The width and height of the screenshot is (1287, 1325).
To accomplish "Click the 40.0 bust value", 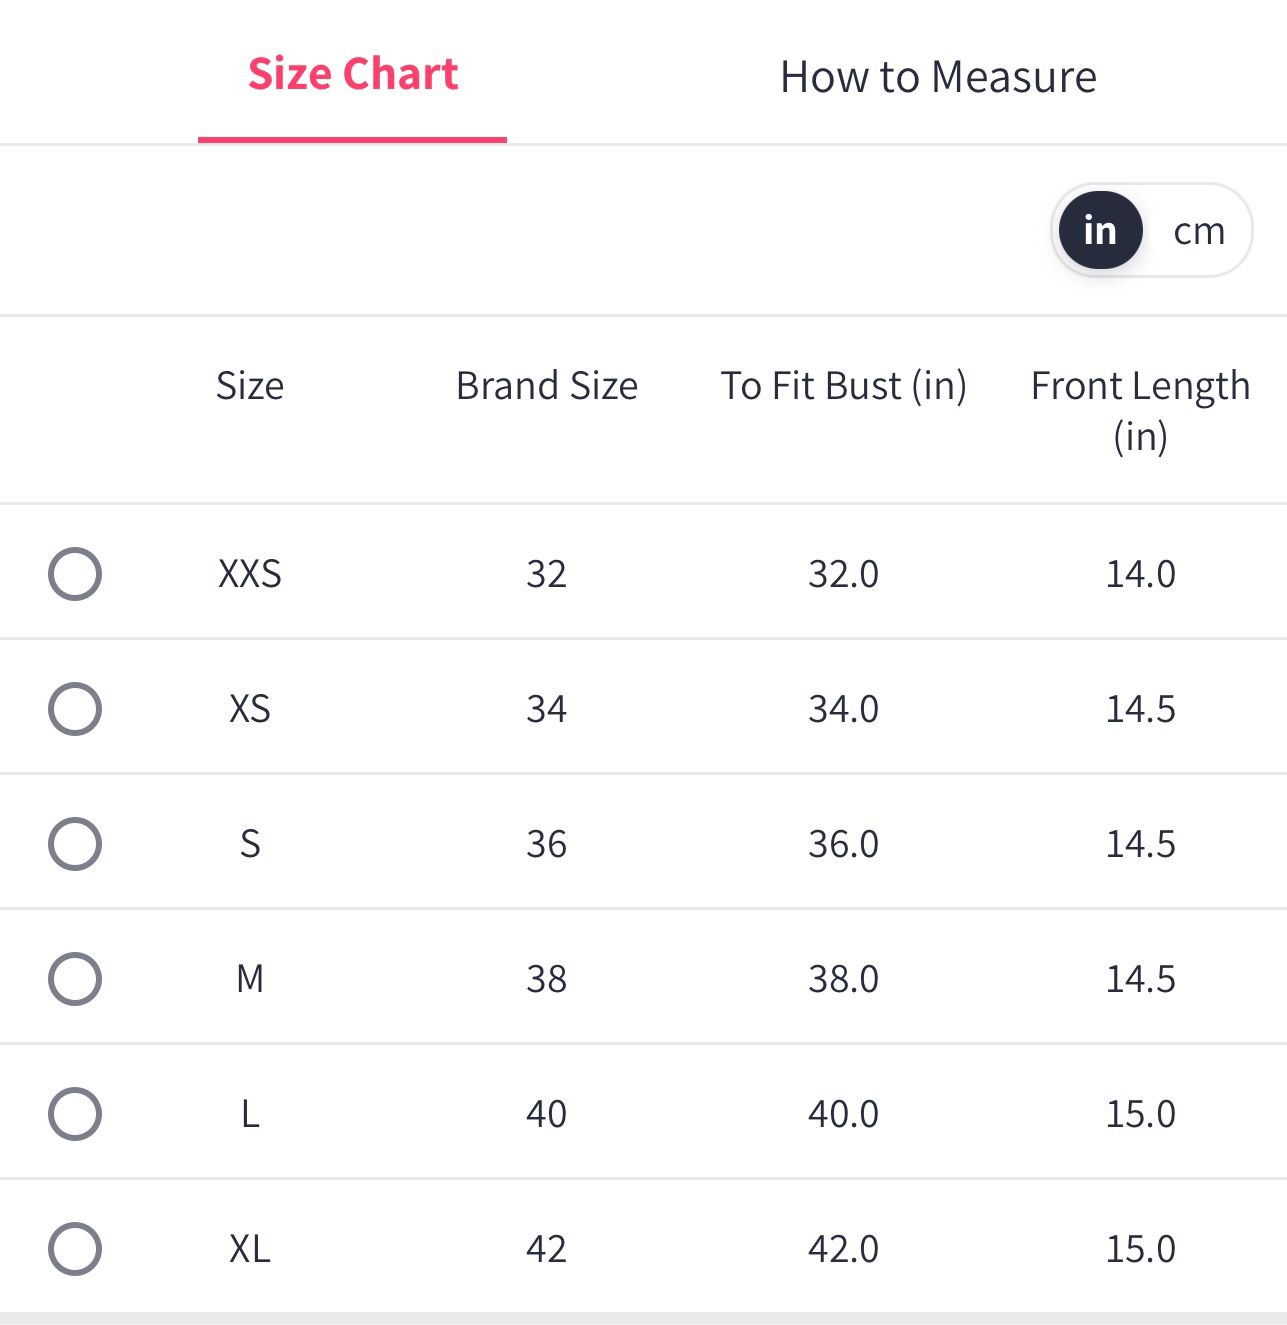I will point(843,1114).
